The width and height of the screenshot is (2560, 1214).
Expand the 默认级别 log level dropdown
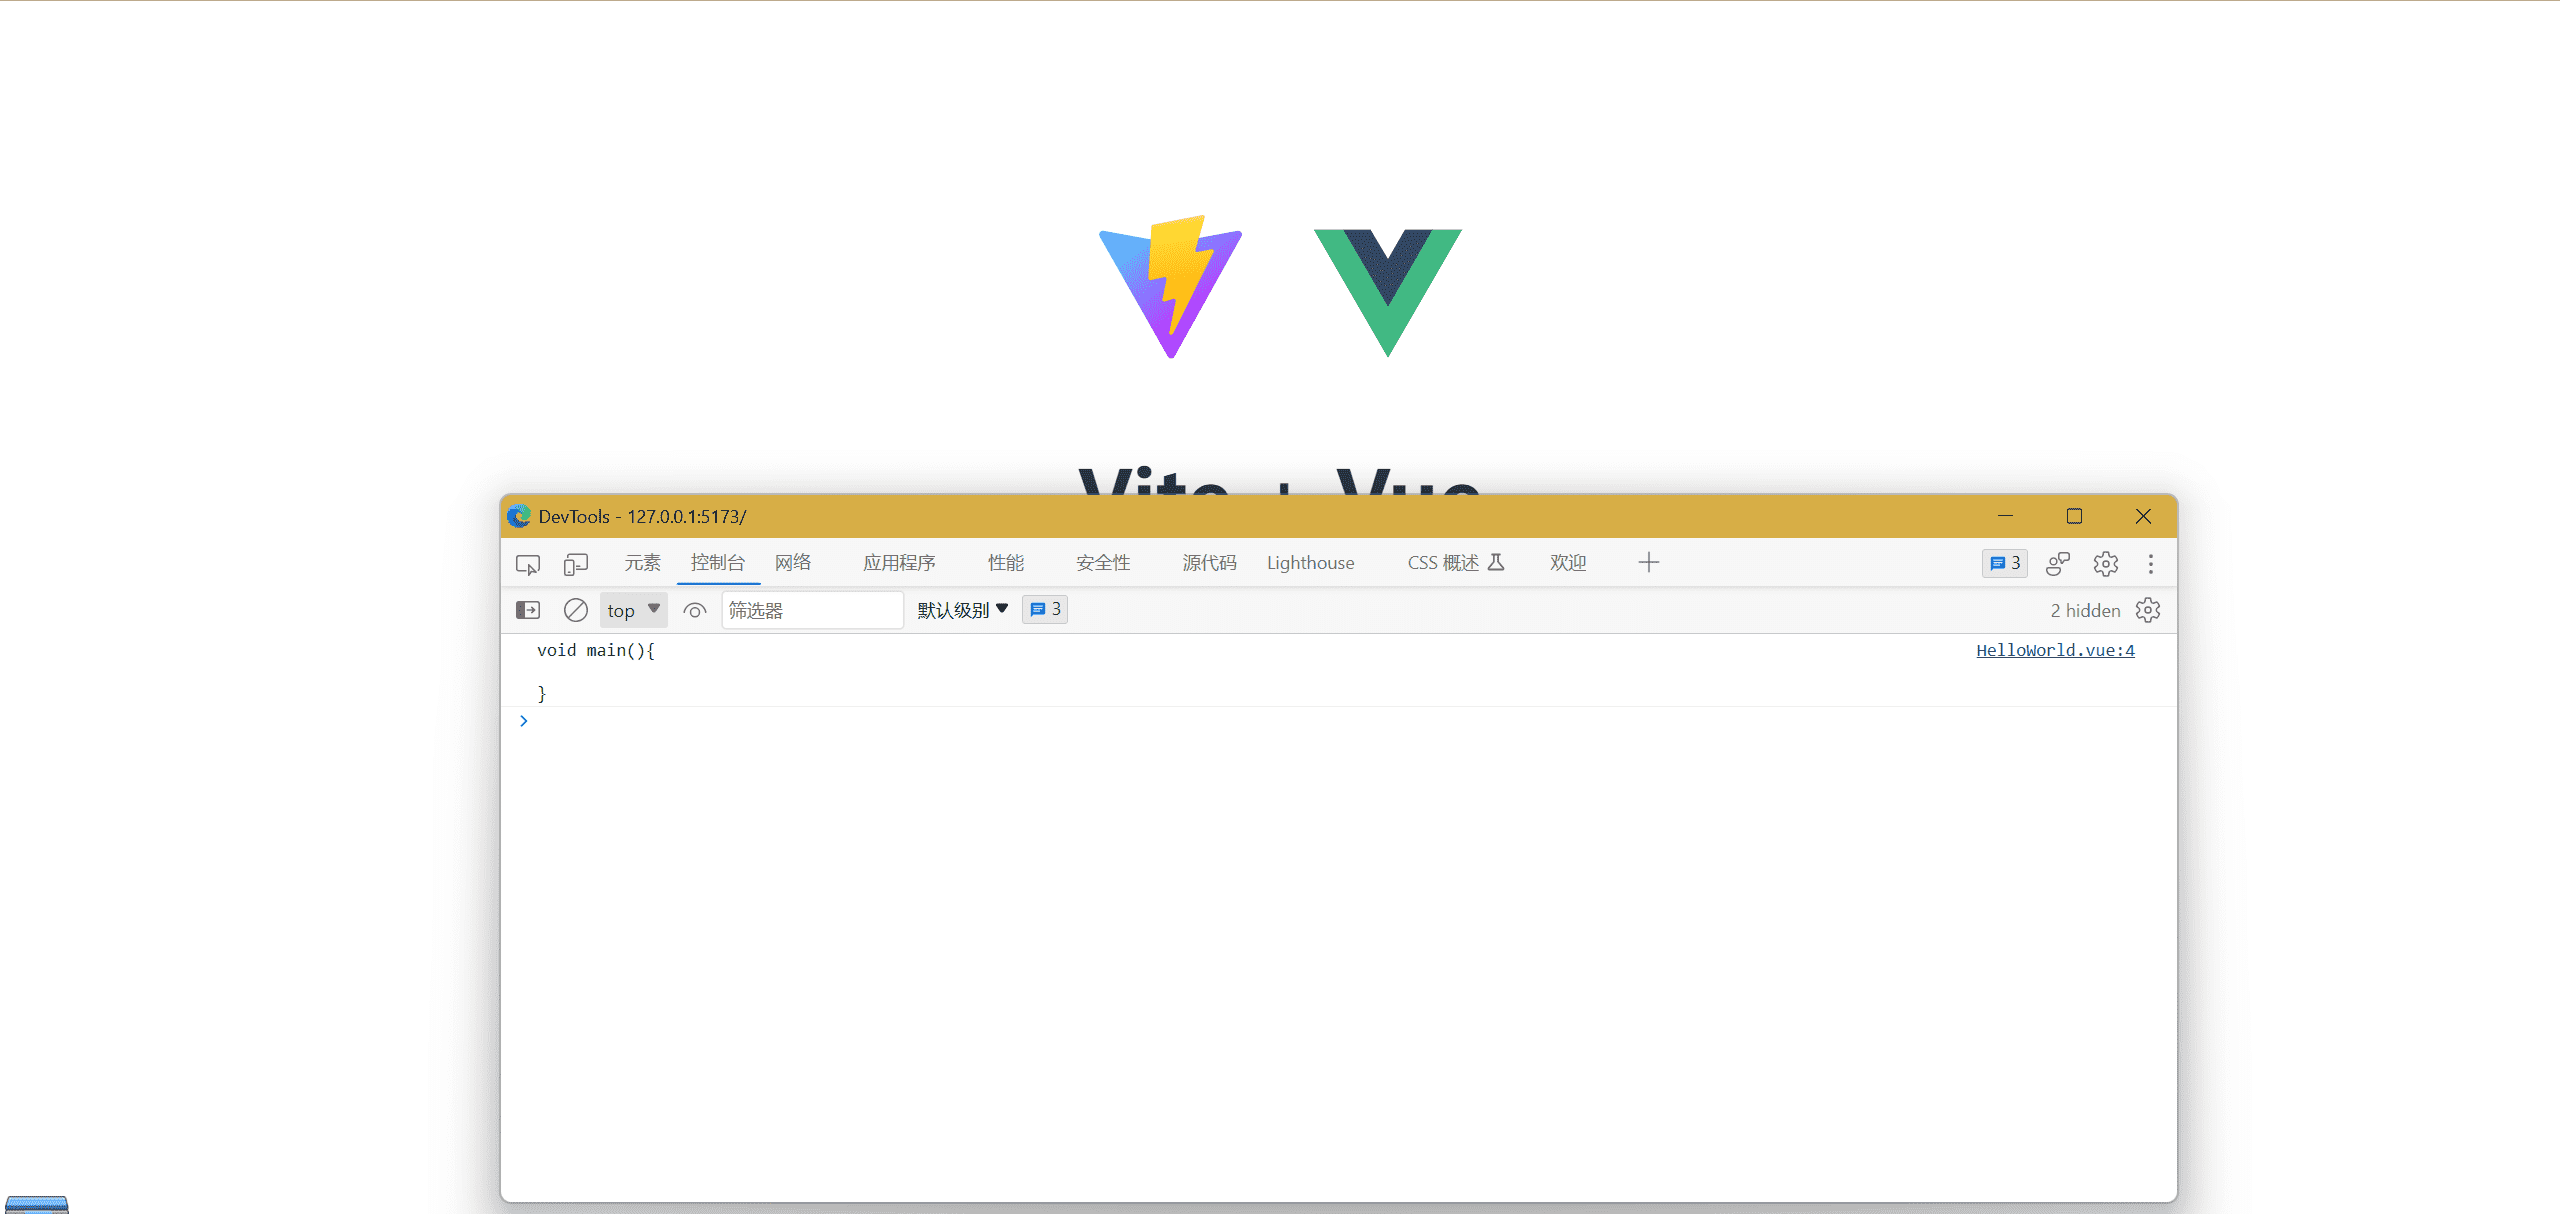point(963,610)
